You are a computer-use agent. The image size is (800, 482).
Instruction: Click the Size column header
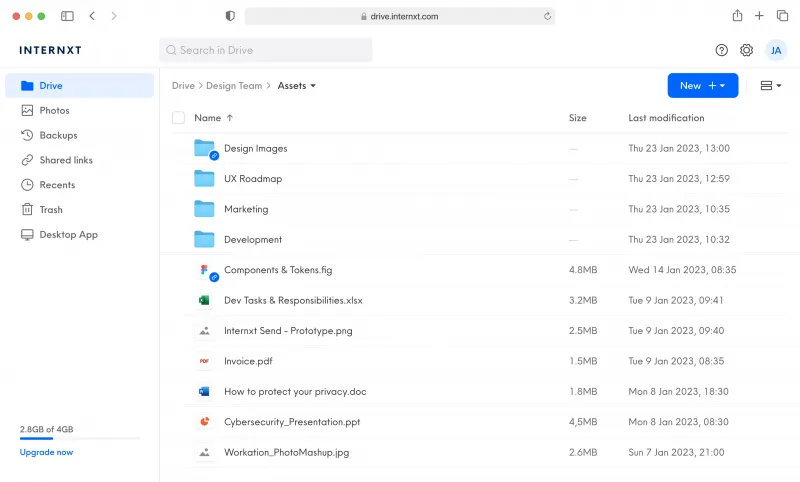[578, 118]
